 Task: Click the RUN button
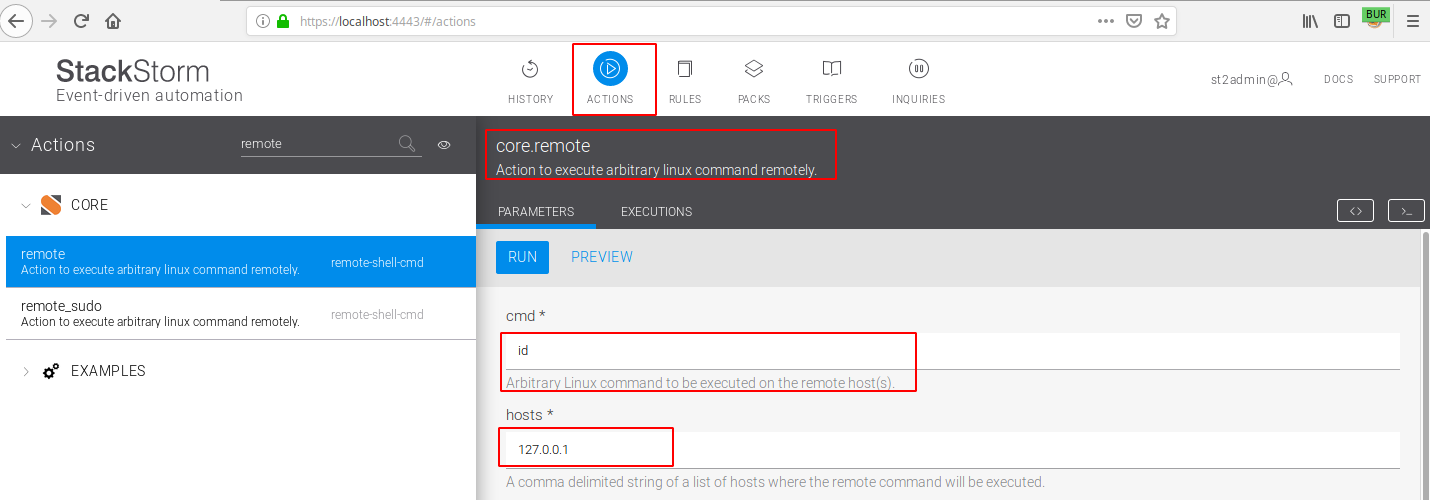click(x=522, y=257)
